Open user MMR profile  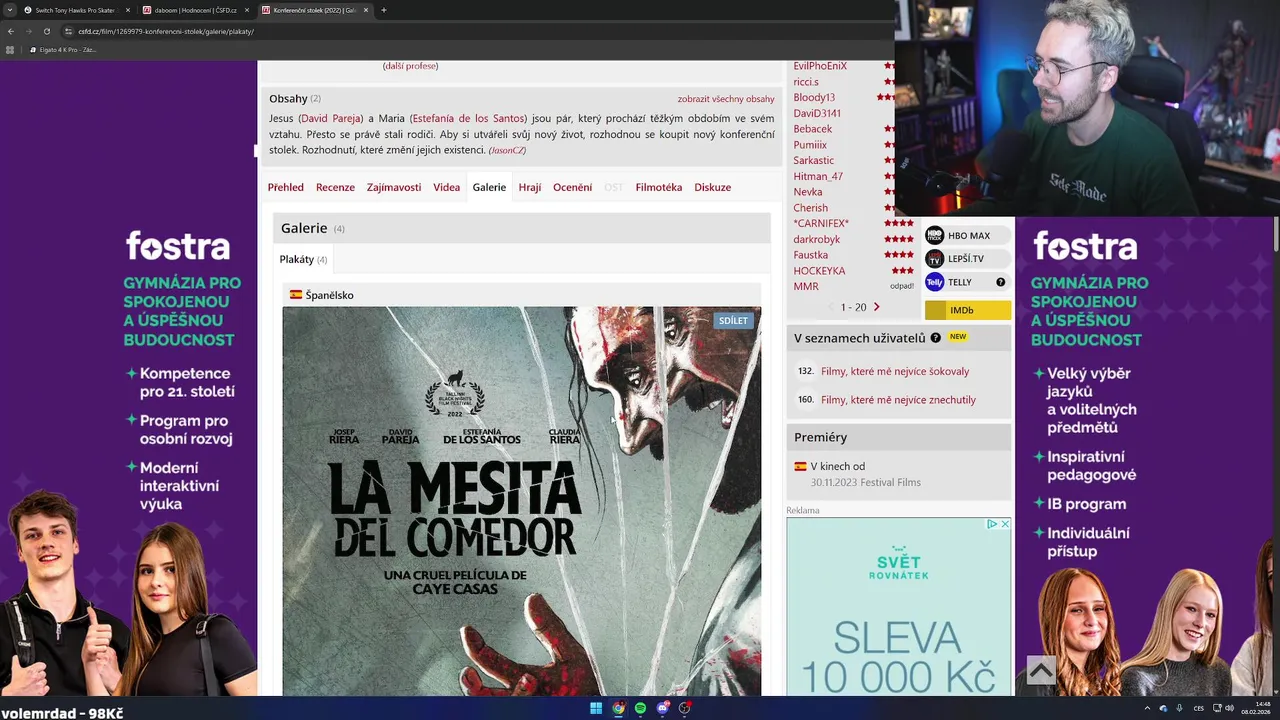(806, 286)
